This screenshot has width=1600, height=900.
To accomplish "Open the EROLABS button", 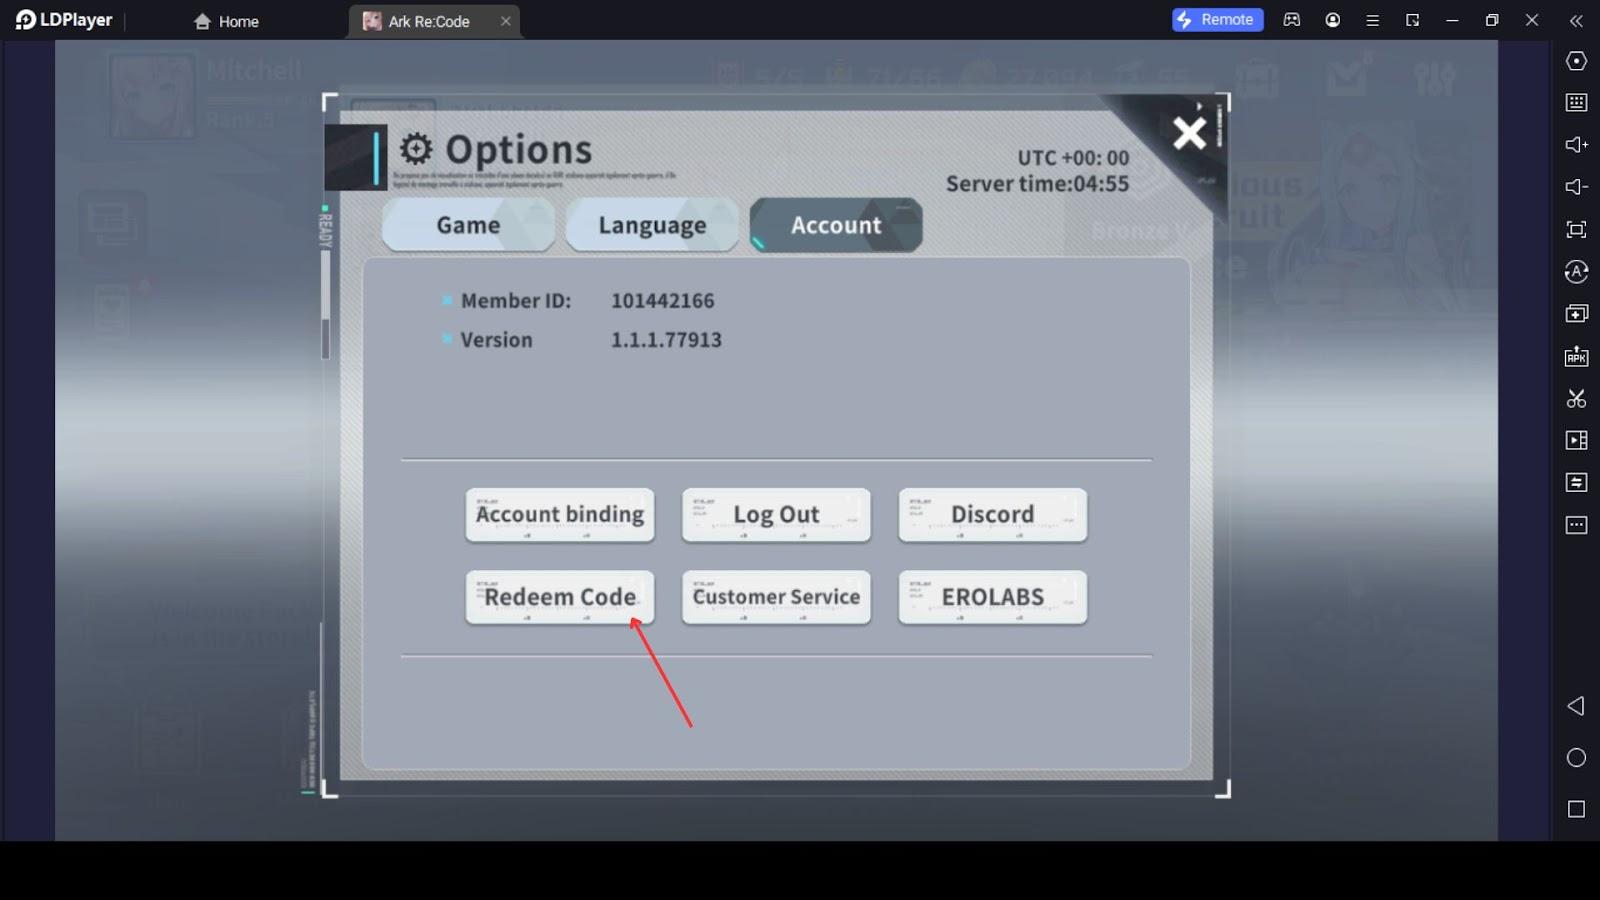I will 992,597.
